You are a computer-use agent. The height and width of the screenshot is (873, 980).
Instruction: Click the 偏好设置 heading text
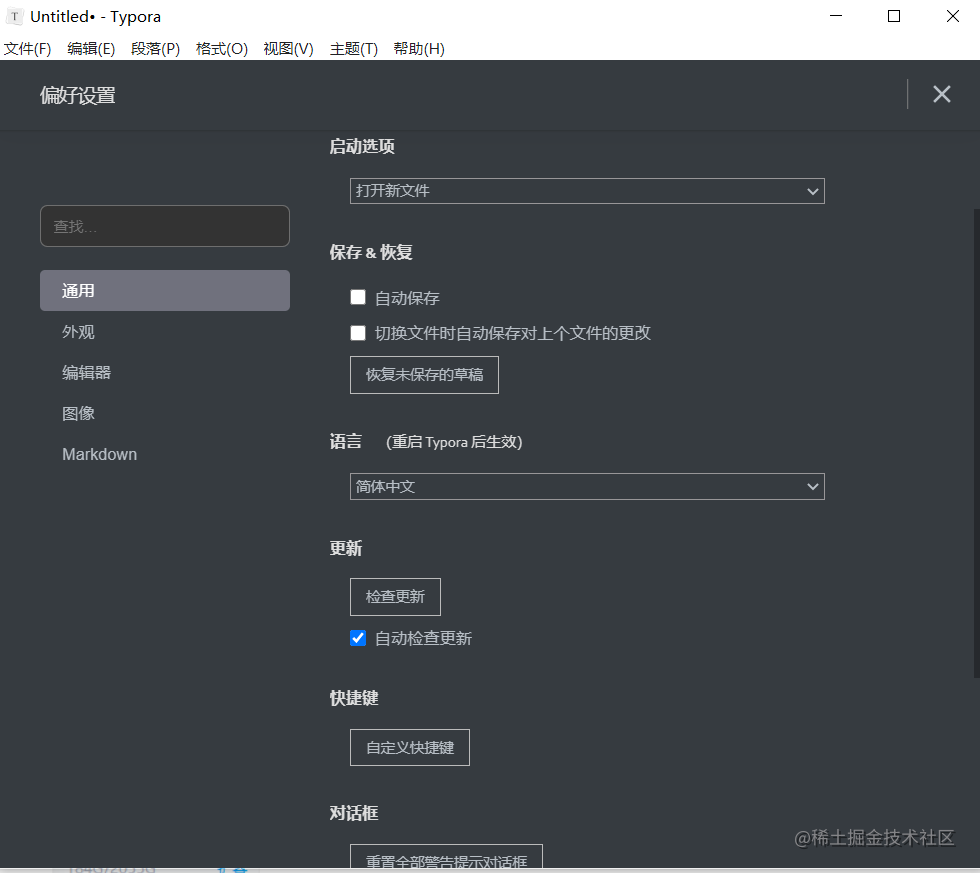coord(78,96)
